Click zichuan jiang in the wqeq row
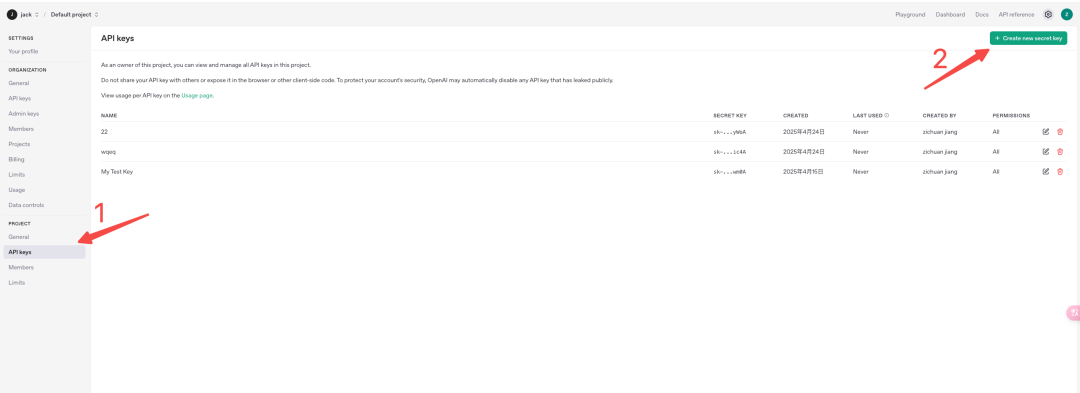 940,151
